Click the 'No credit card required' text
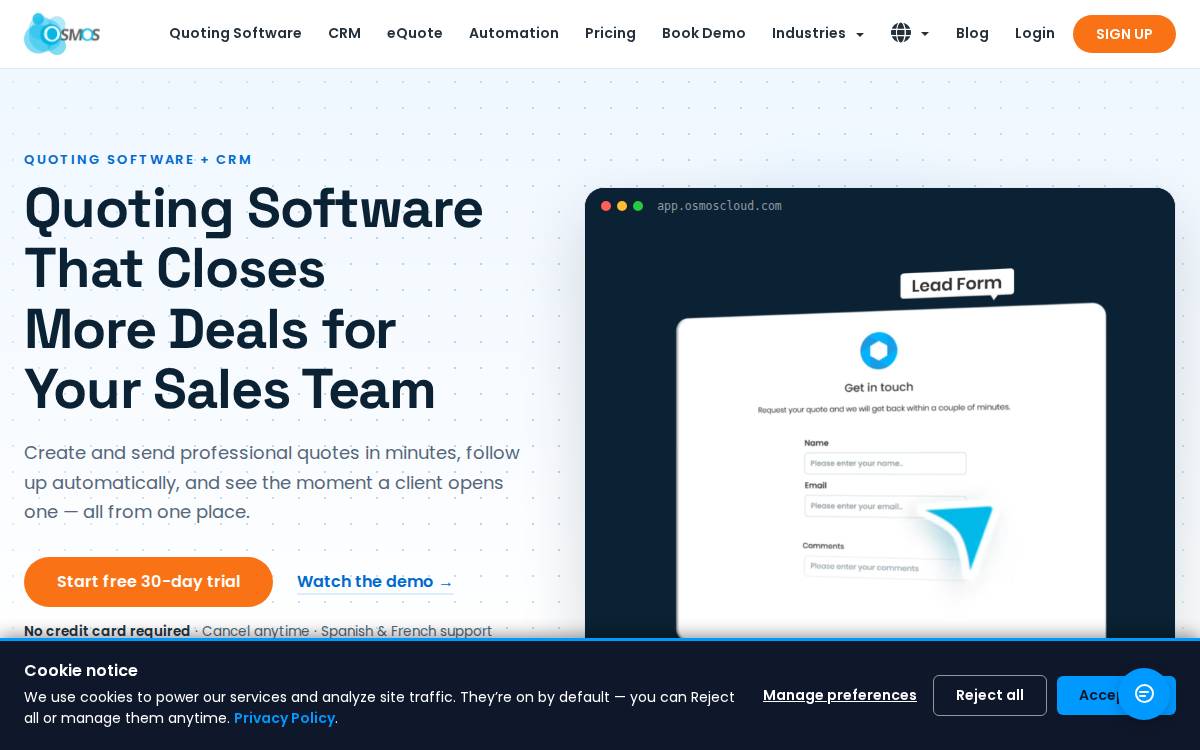Image resolution: width=1200 pixels, height=750 pixels. click(107, 631)
